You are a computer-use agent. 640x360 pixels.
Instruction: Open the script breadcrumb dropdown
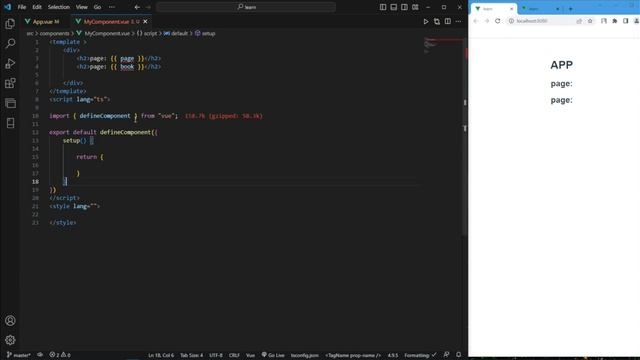(147, 33)
